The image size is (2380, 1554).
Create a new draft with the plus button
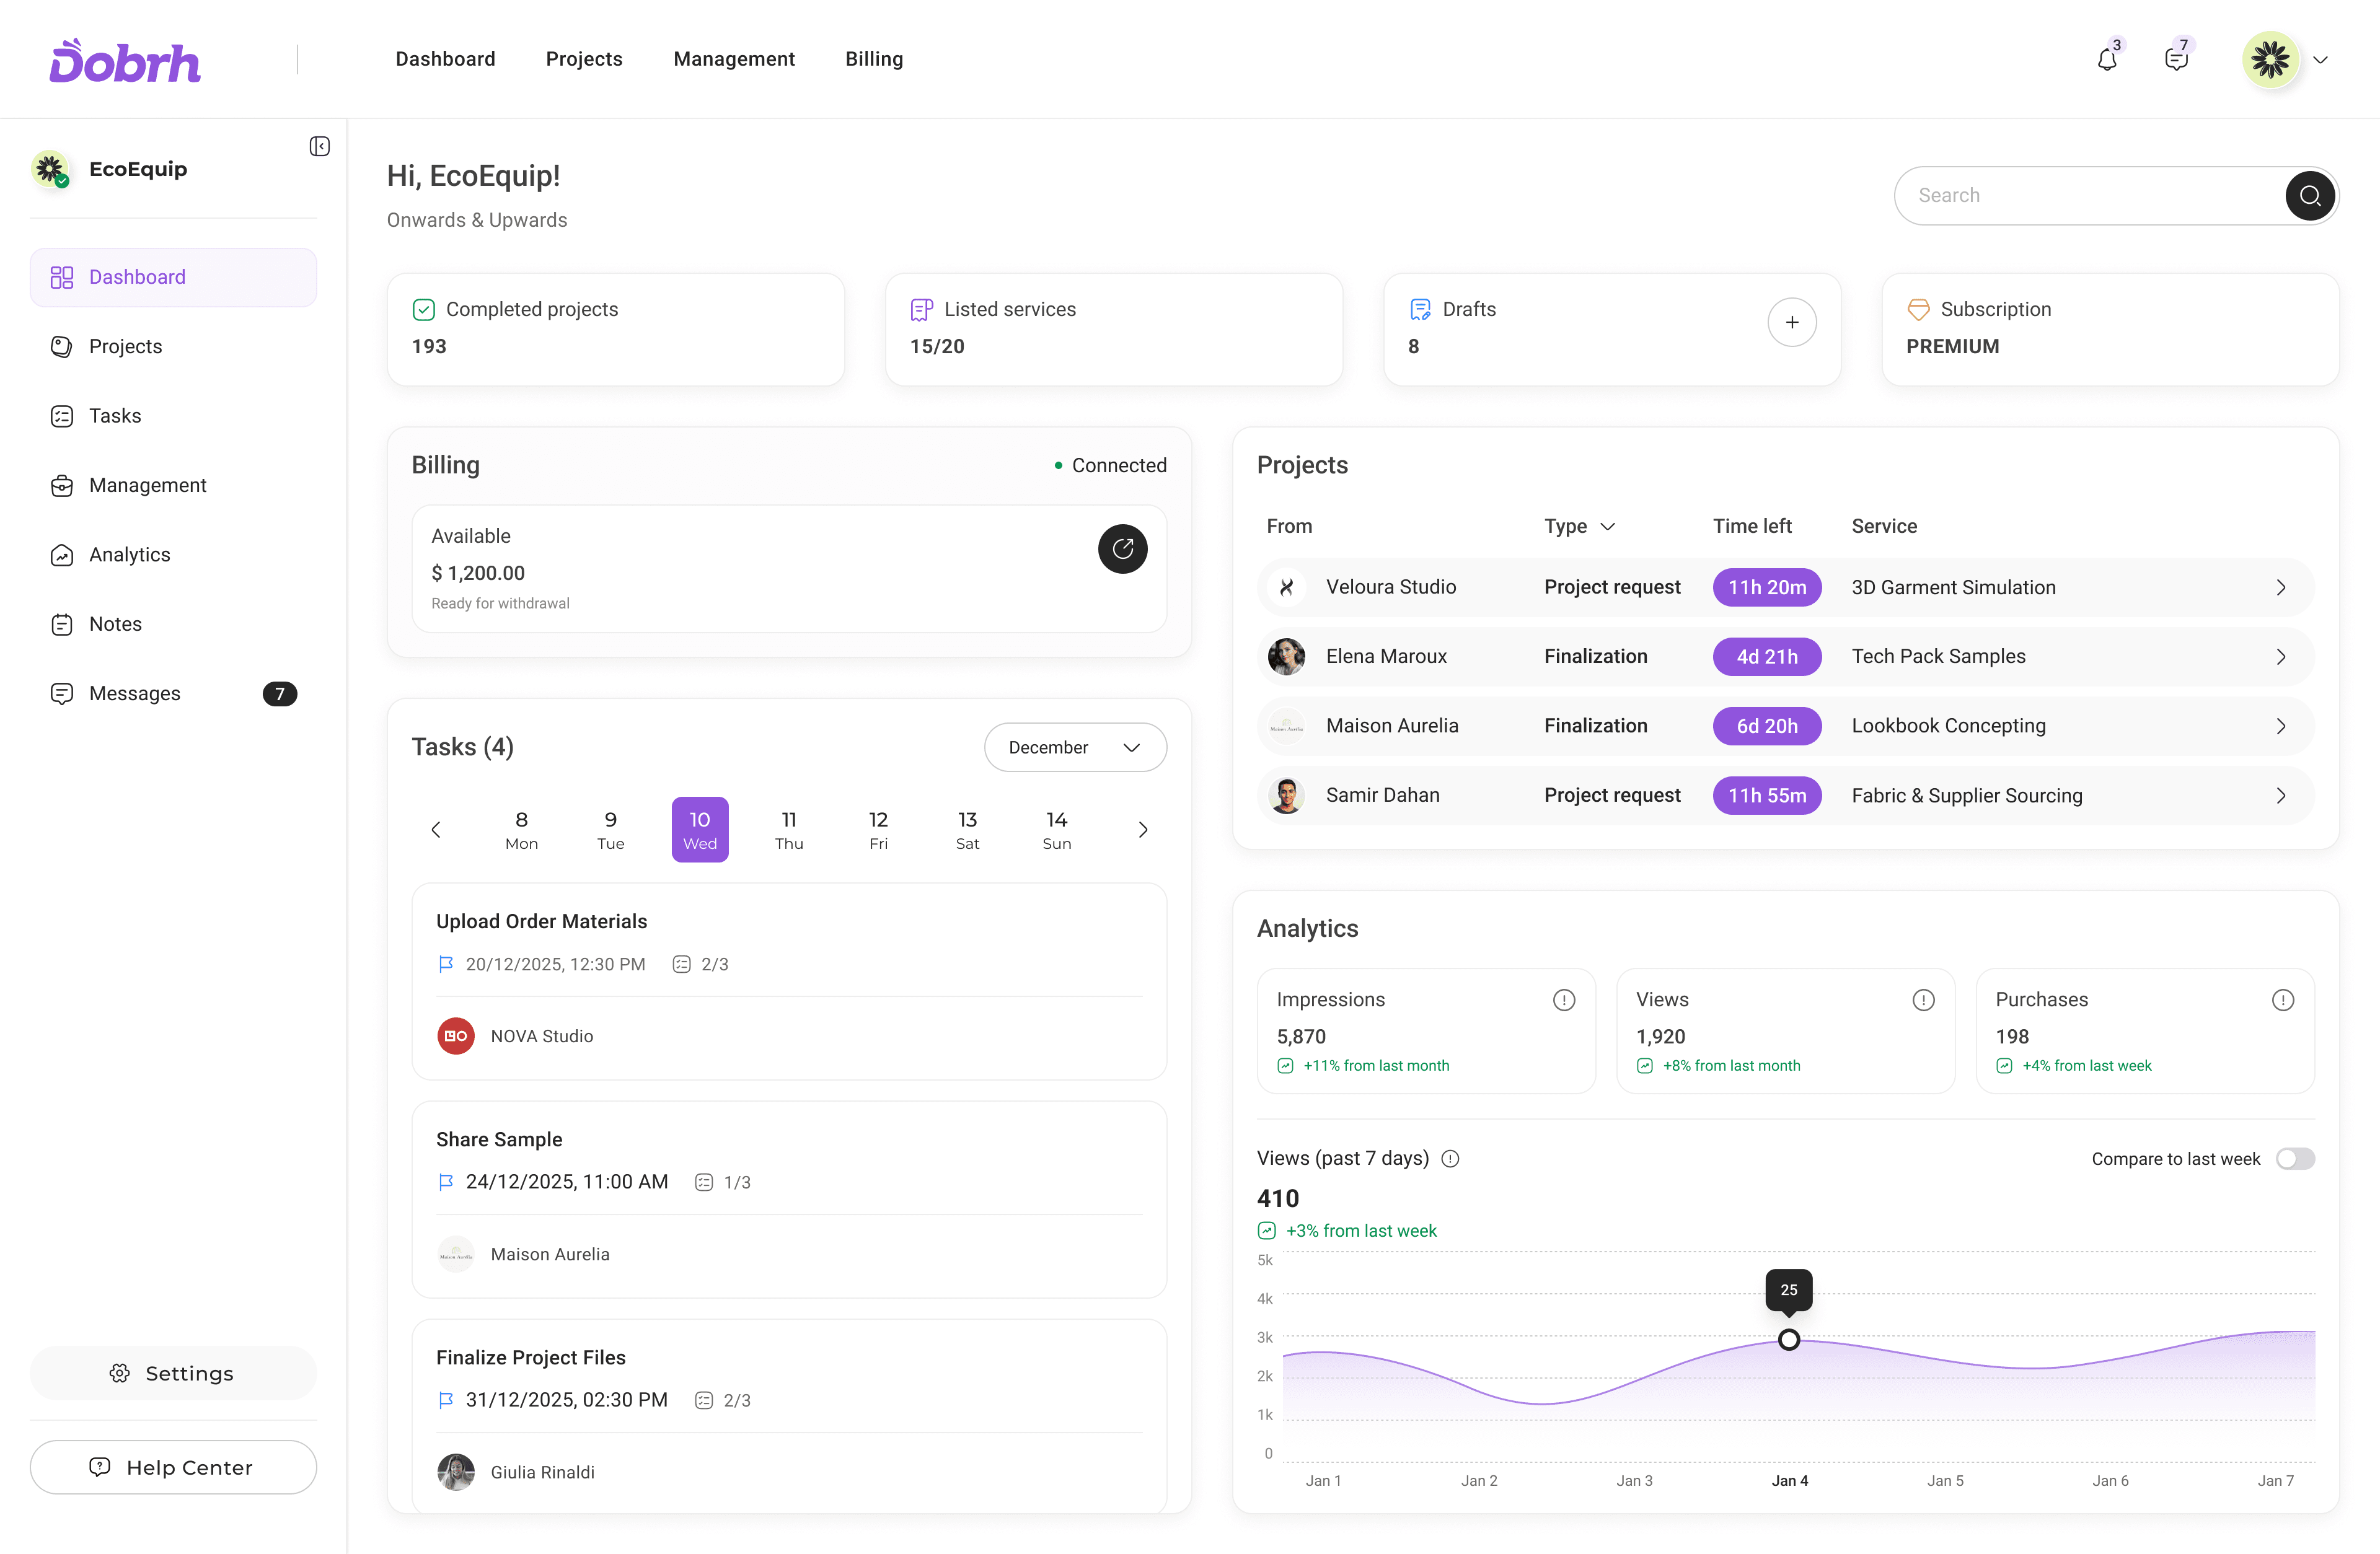[1792, 322]
